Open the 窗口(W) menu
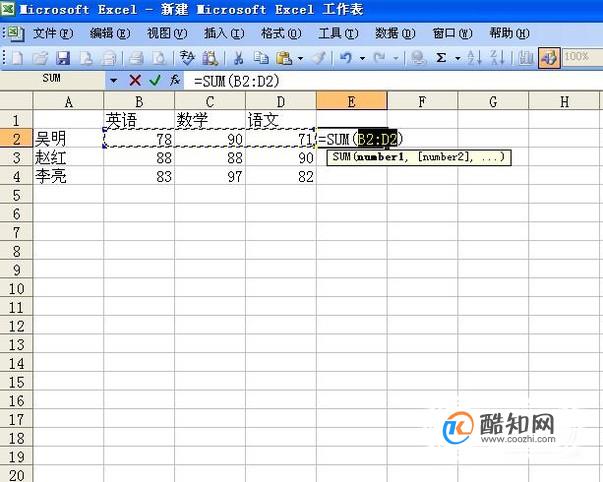Screen dimensions: 603x482 (452, 33)
